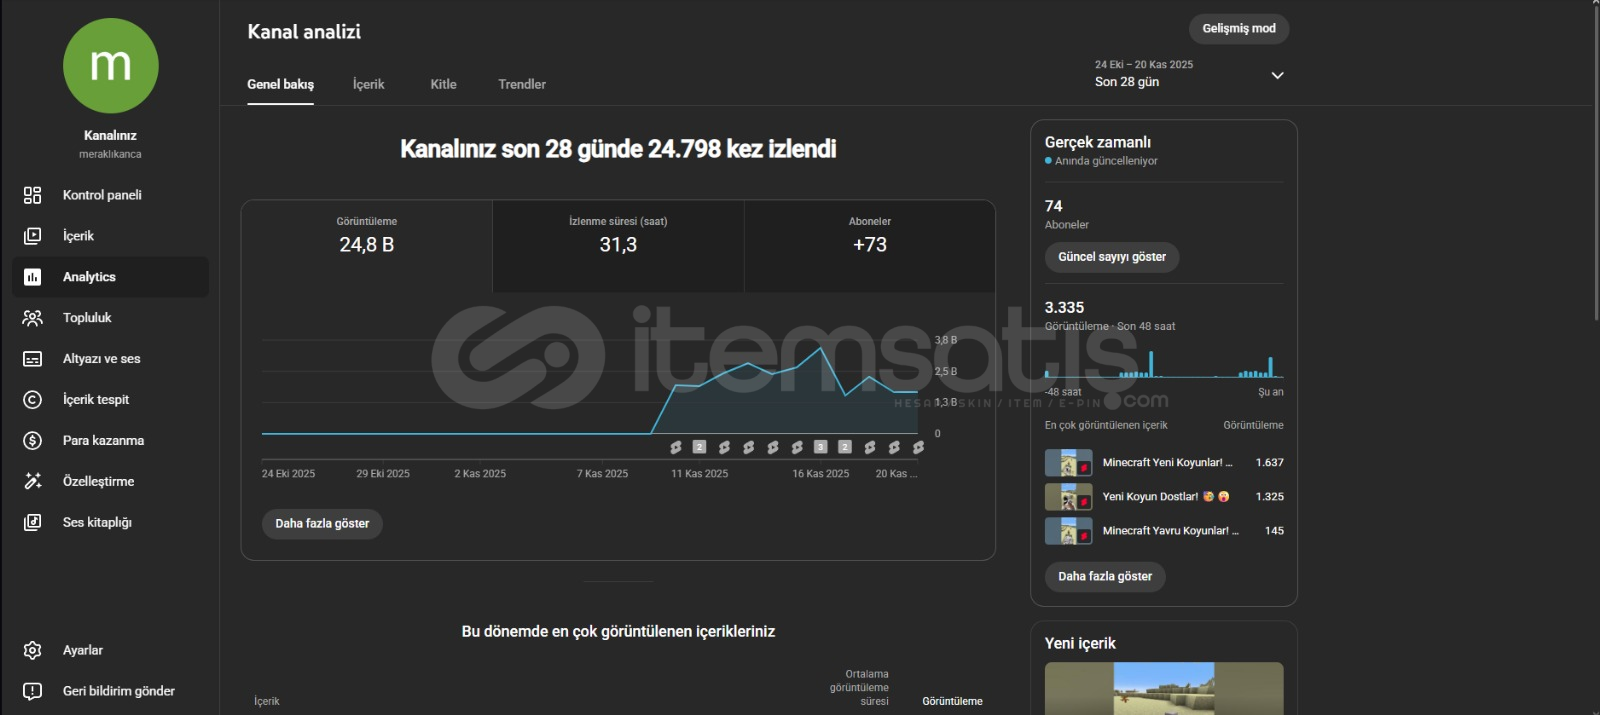
Task: Switch to the Trendler tab
Action: coord(522,85)
